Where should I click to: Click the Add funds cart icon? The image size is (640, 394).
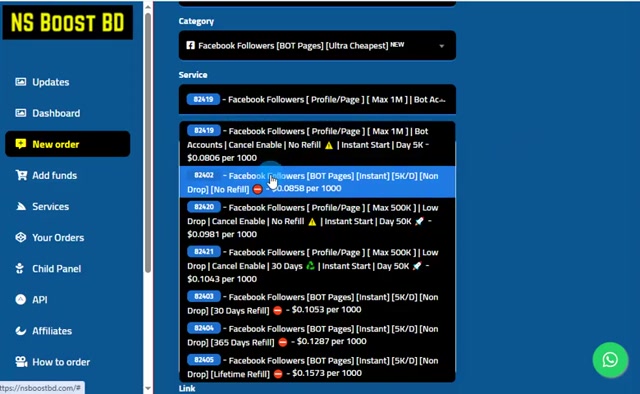21,175
